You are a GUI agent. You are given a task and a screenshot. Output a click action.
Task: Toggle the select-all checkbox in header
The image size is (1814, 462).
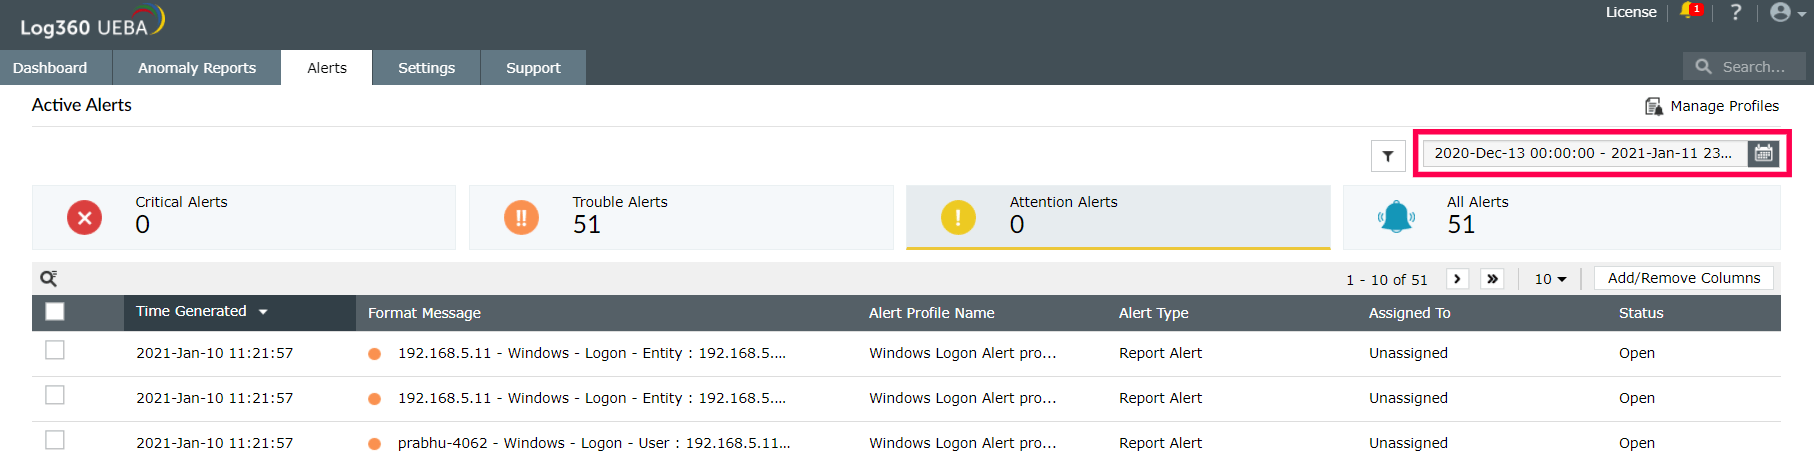[x=55, y=312]
